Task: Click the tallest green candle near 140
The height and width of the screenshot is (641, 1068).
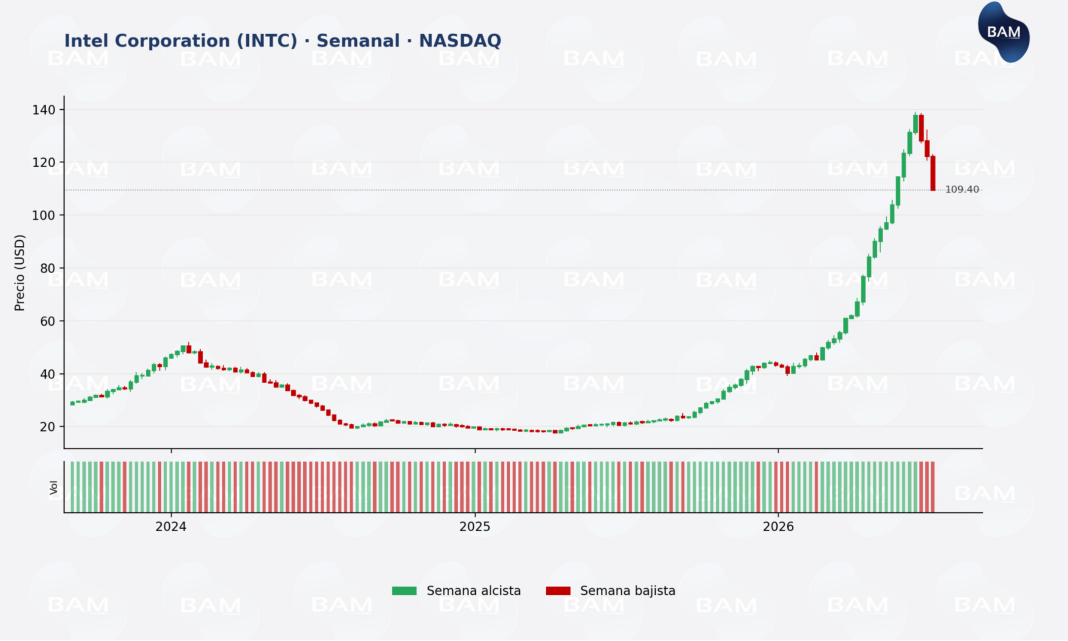Action: point(915,123)
